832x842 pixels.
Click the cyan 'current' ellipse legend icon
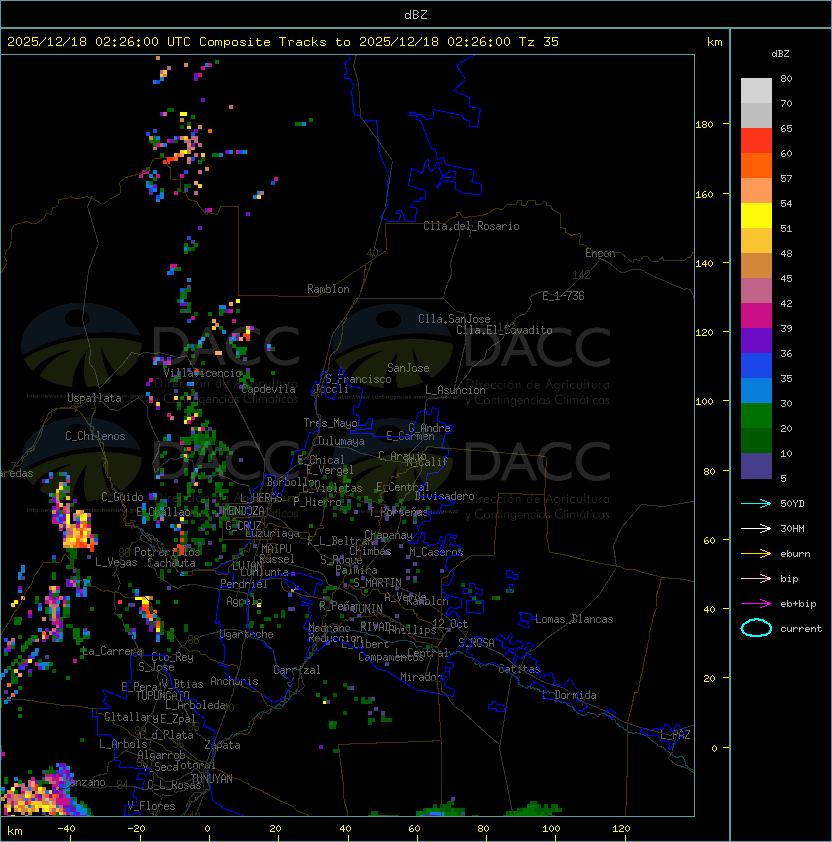pyautogui.click(x=756, y=628)
